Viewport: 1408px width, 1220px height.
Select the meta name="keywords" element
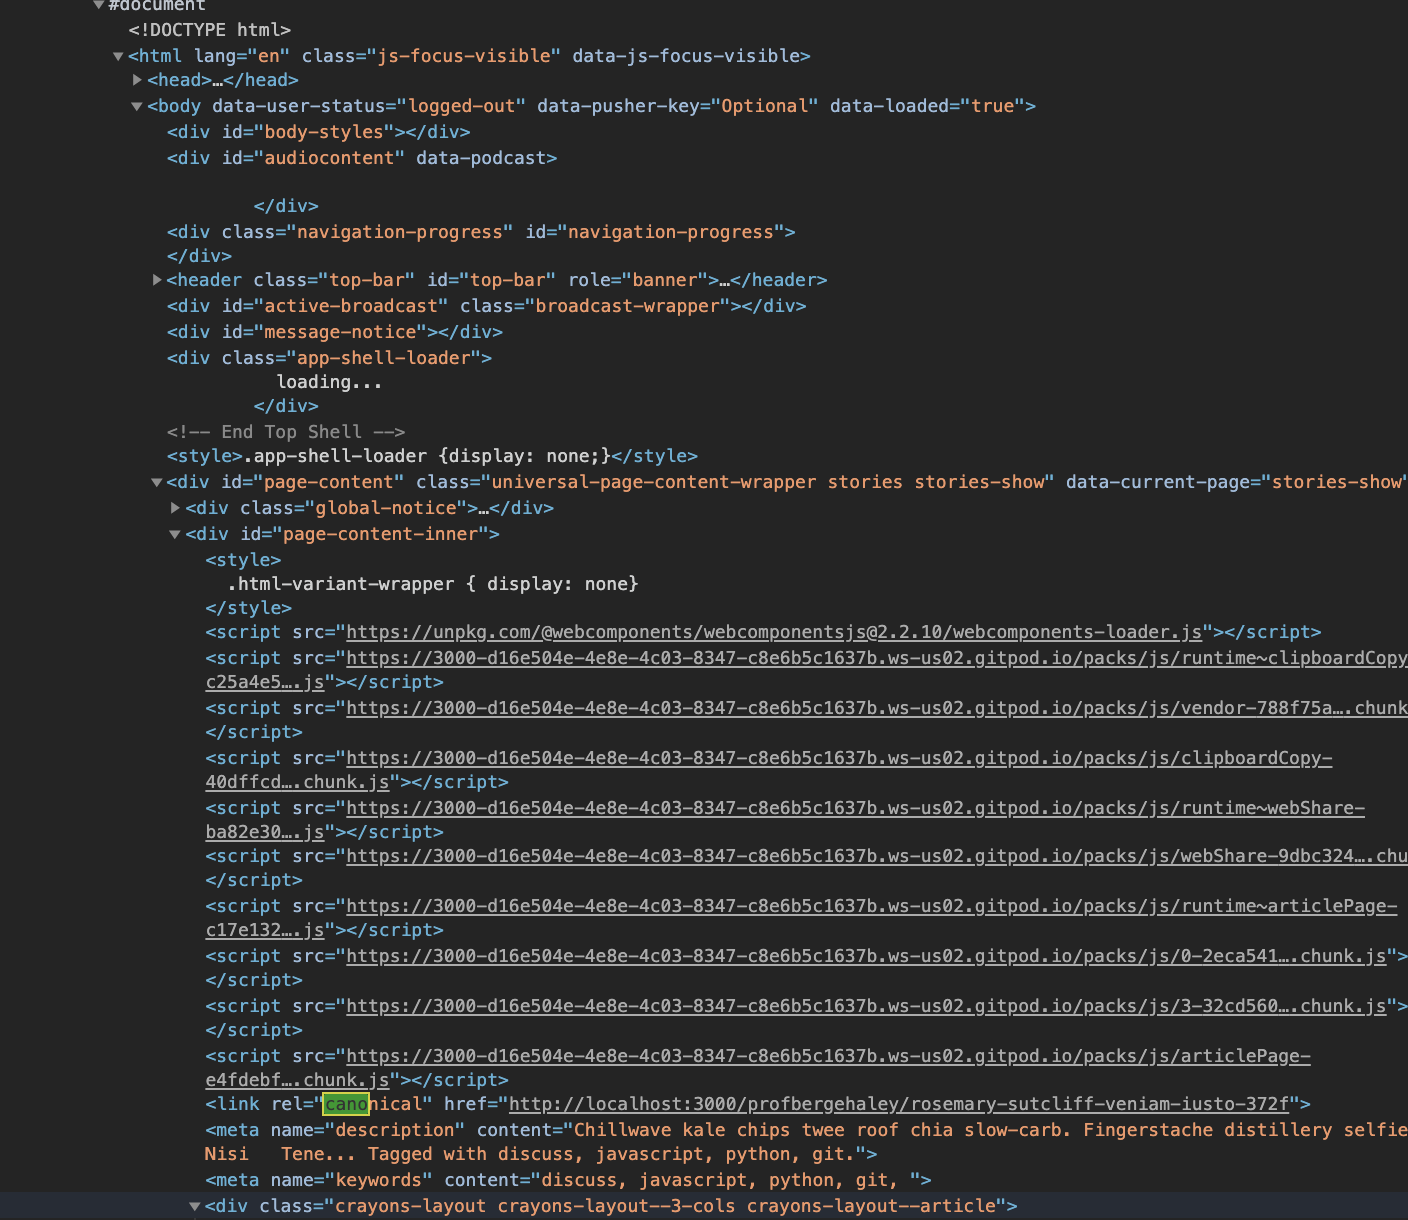[x=568, y=1180]
